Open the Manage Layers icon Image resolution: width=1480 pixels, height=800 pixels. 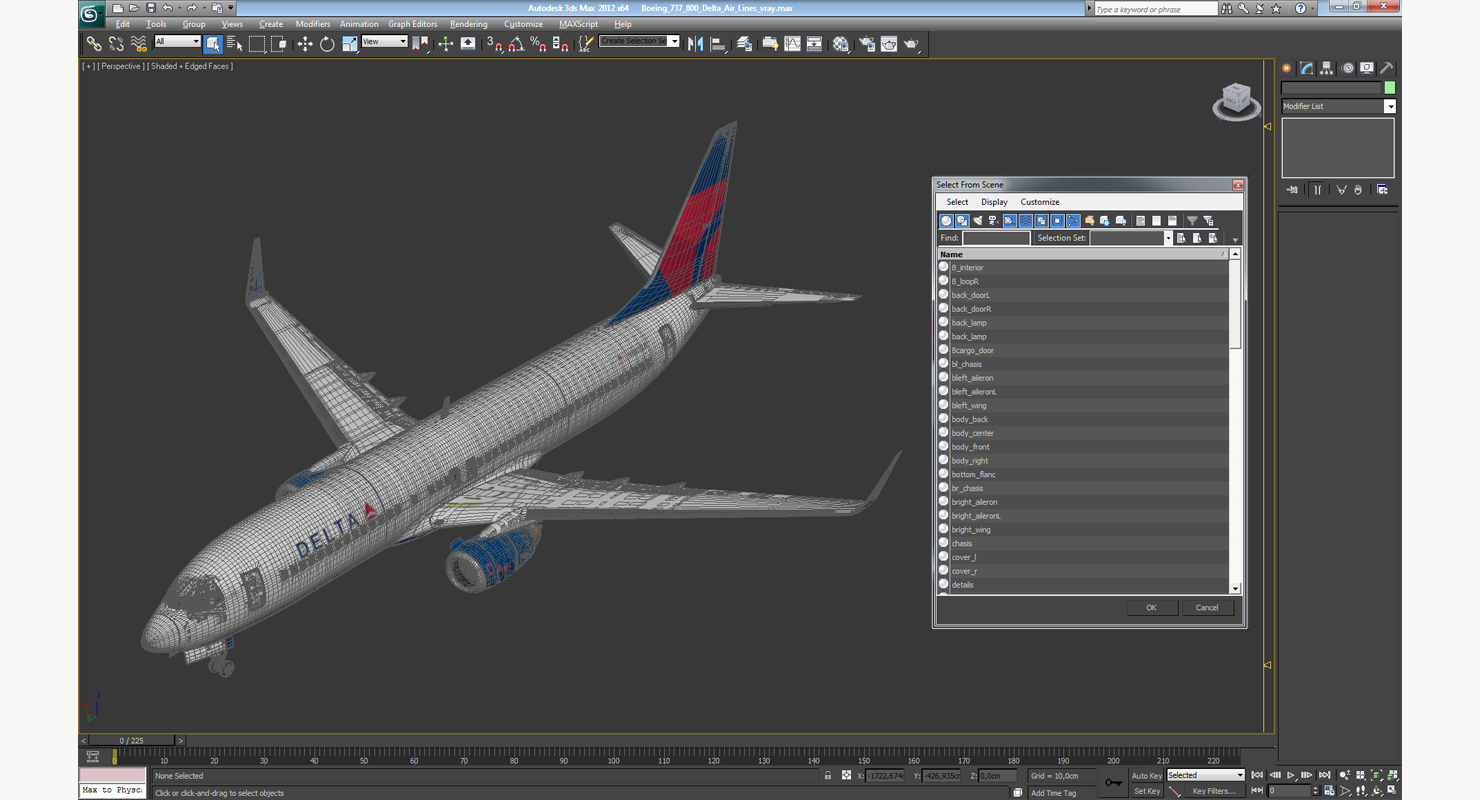tap(744, 43)
